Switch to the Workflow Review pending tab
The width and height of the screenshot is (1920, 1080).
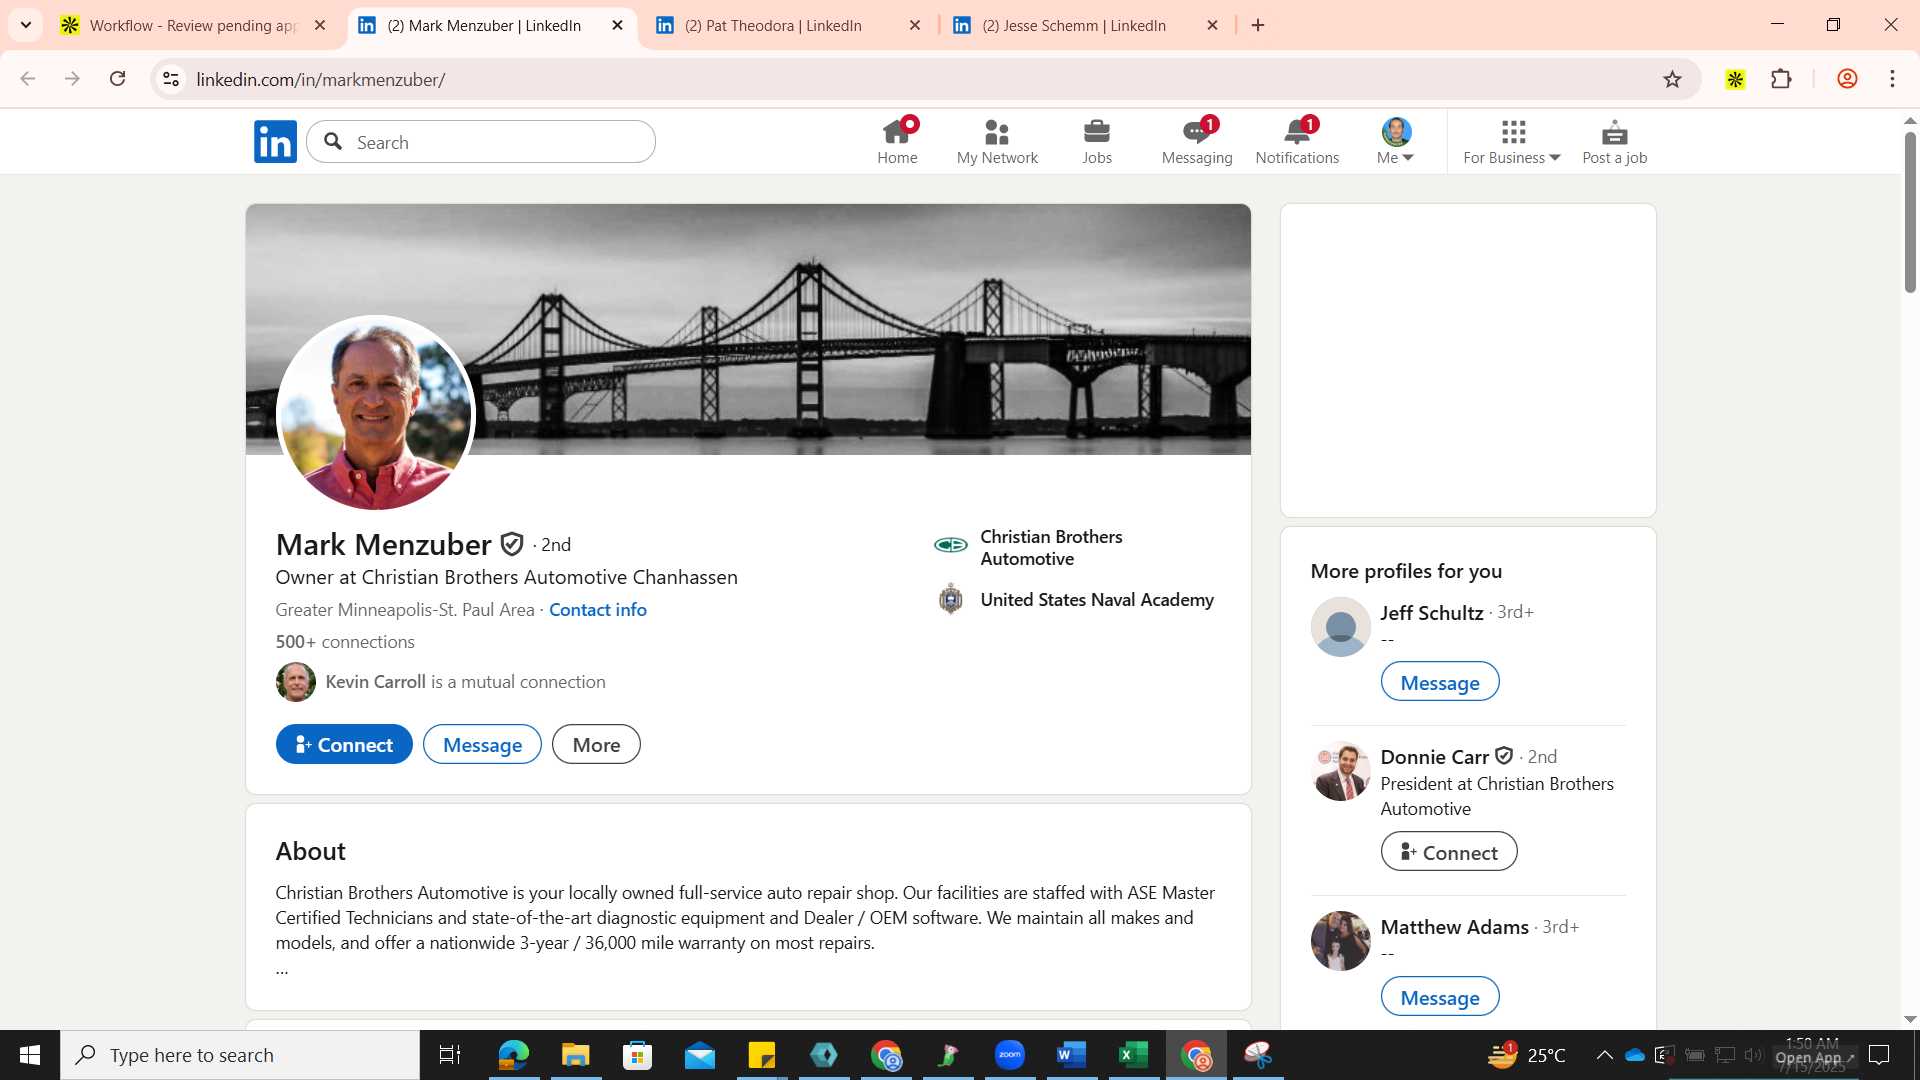192,25
